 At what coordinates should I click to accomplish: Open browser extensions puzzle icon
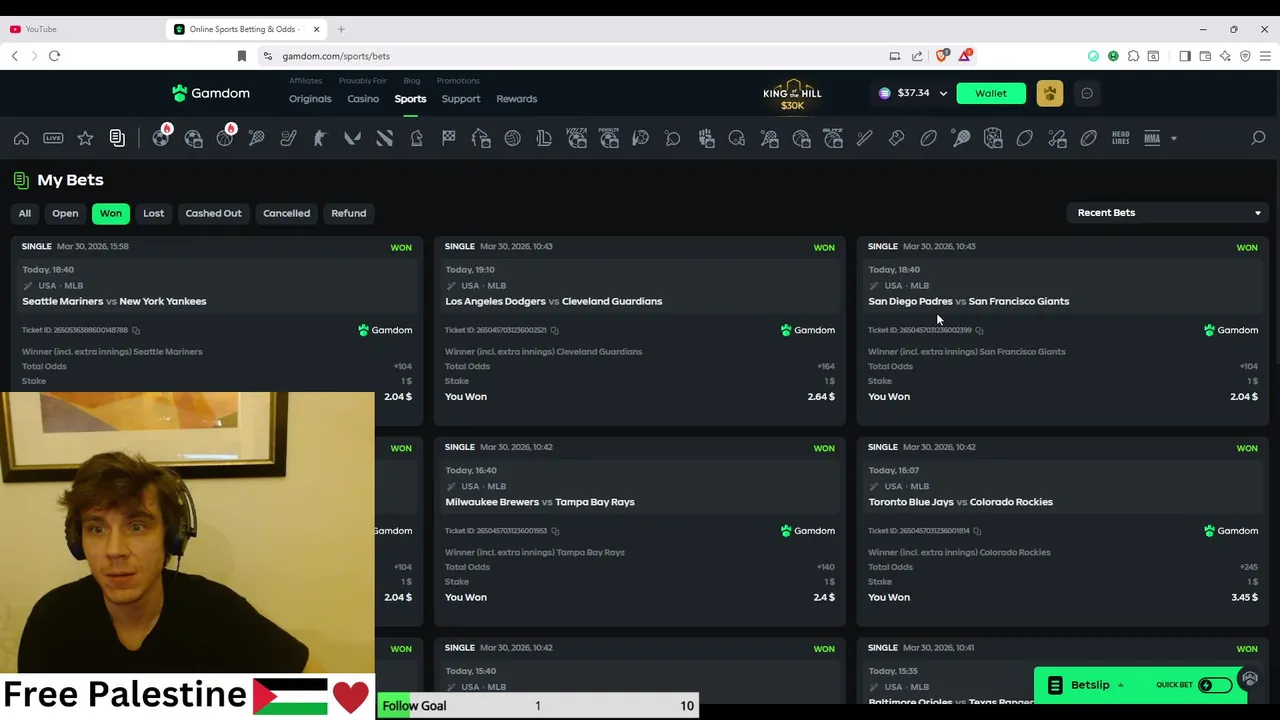click(x=1133, y=56)
